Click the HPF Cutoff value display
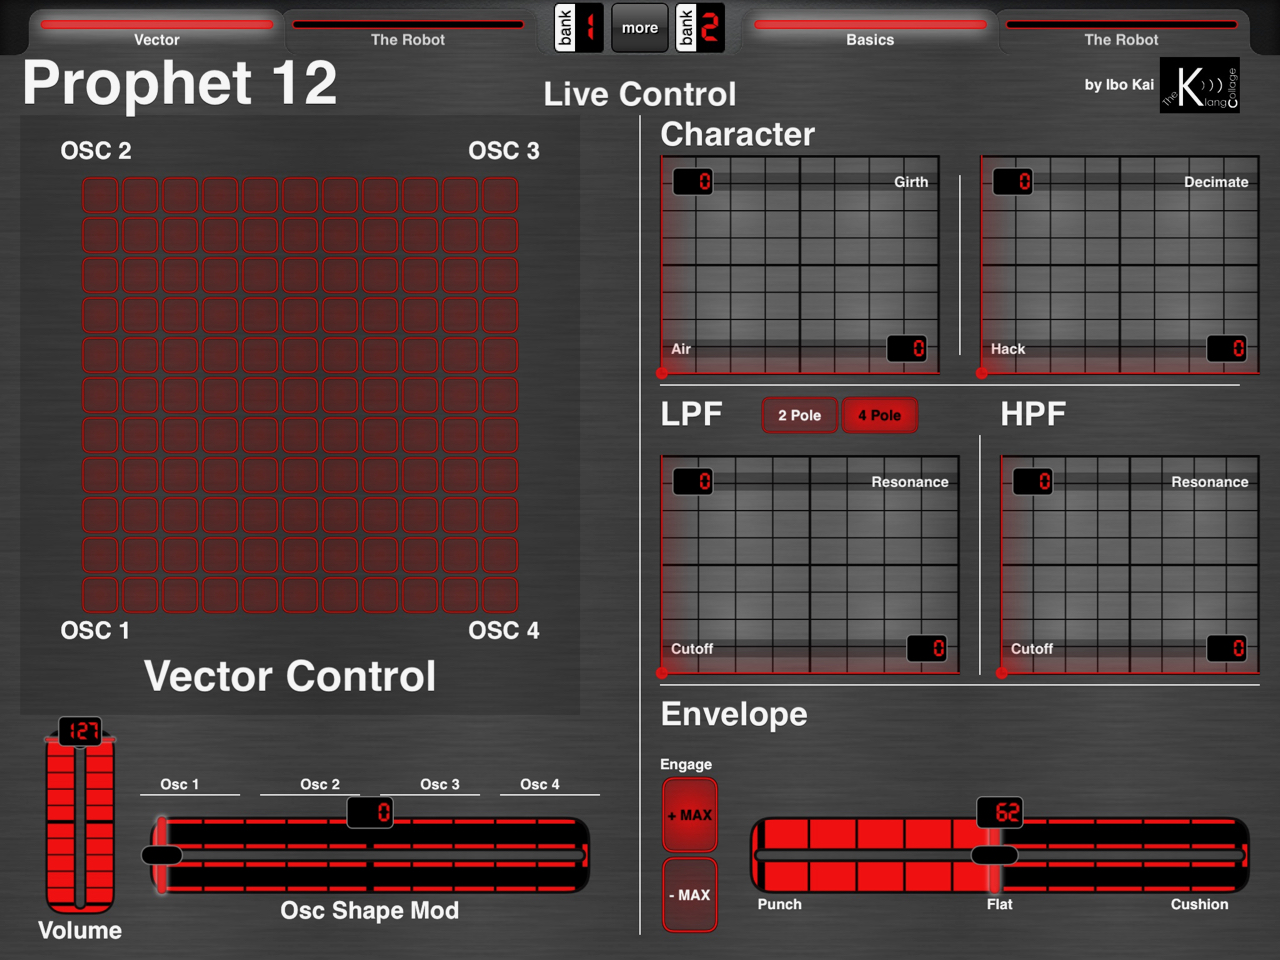This screenshot has width=1280, height=960. tap(1227, 648)
